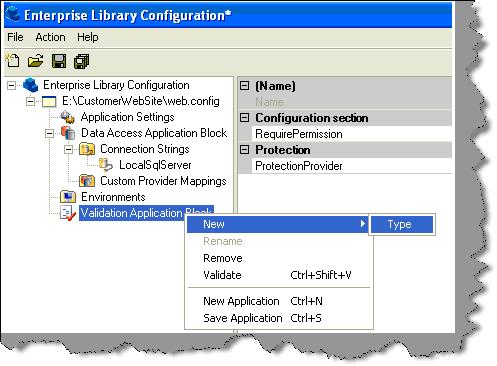Choose Remove in the context menu
The image size is (497, 366).
[x=279, y=258]
